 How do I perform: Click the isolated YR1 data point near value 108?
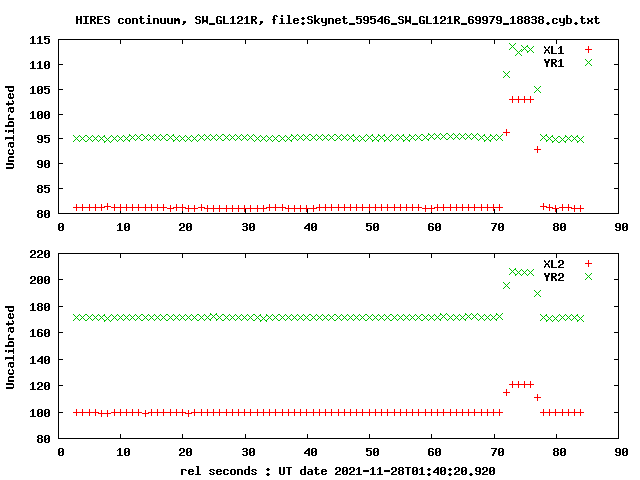coord(507,74)
